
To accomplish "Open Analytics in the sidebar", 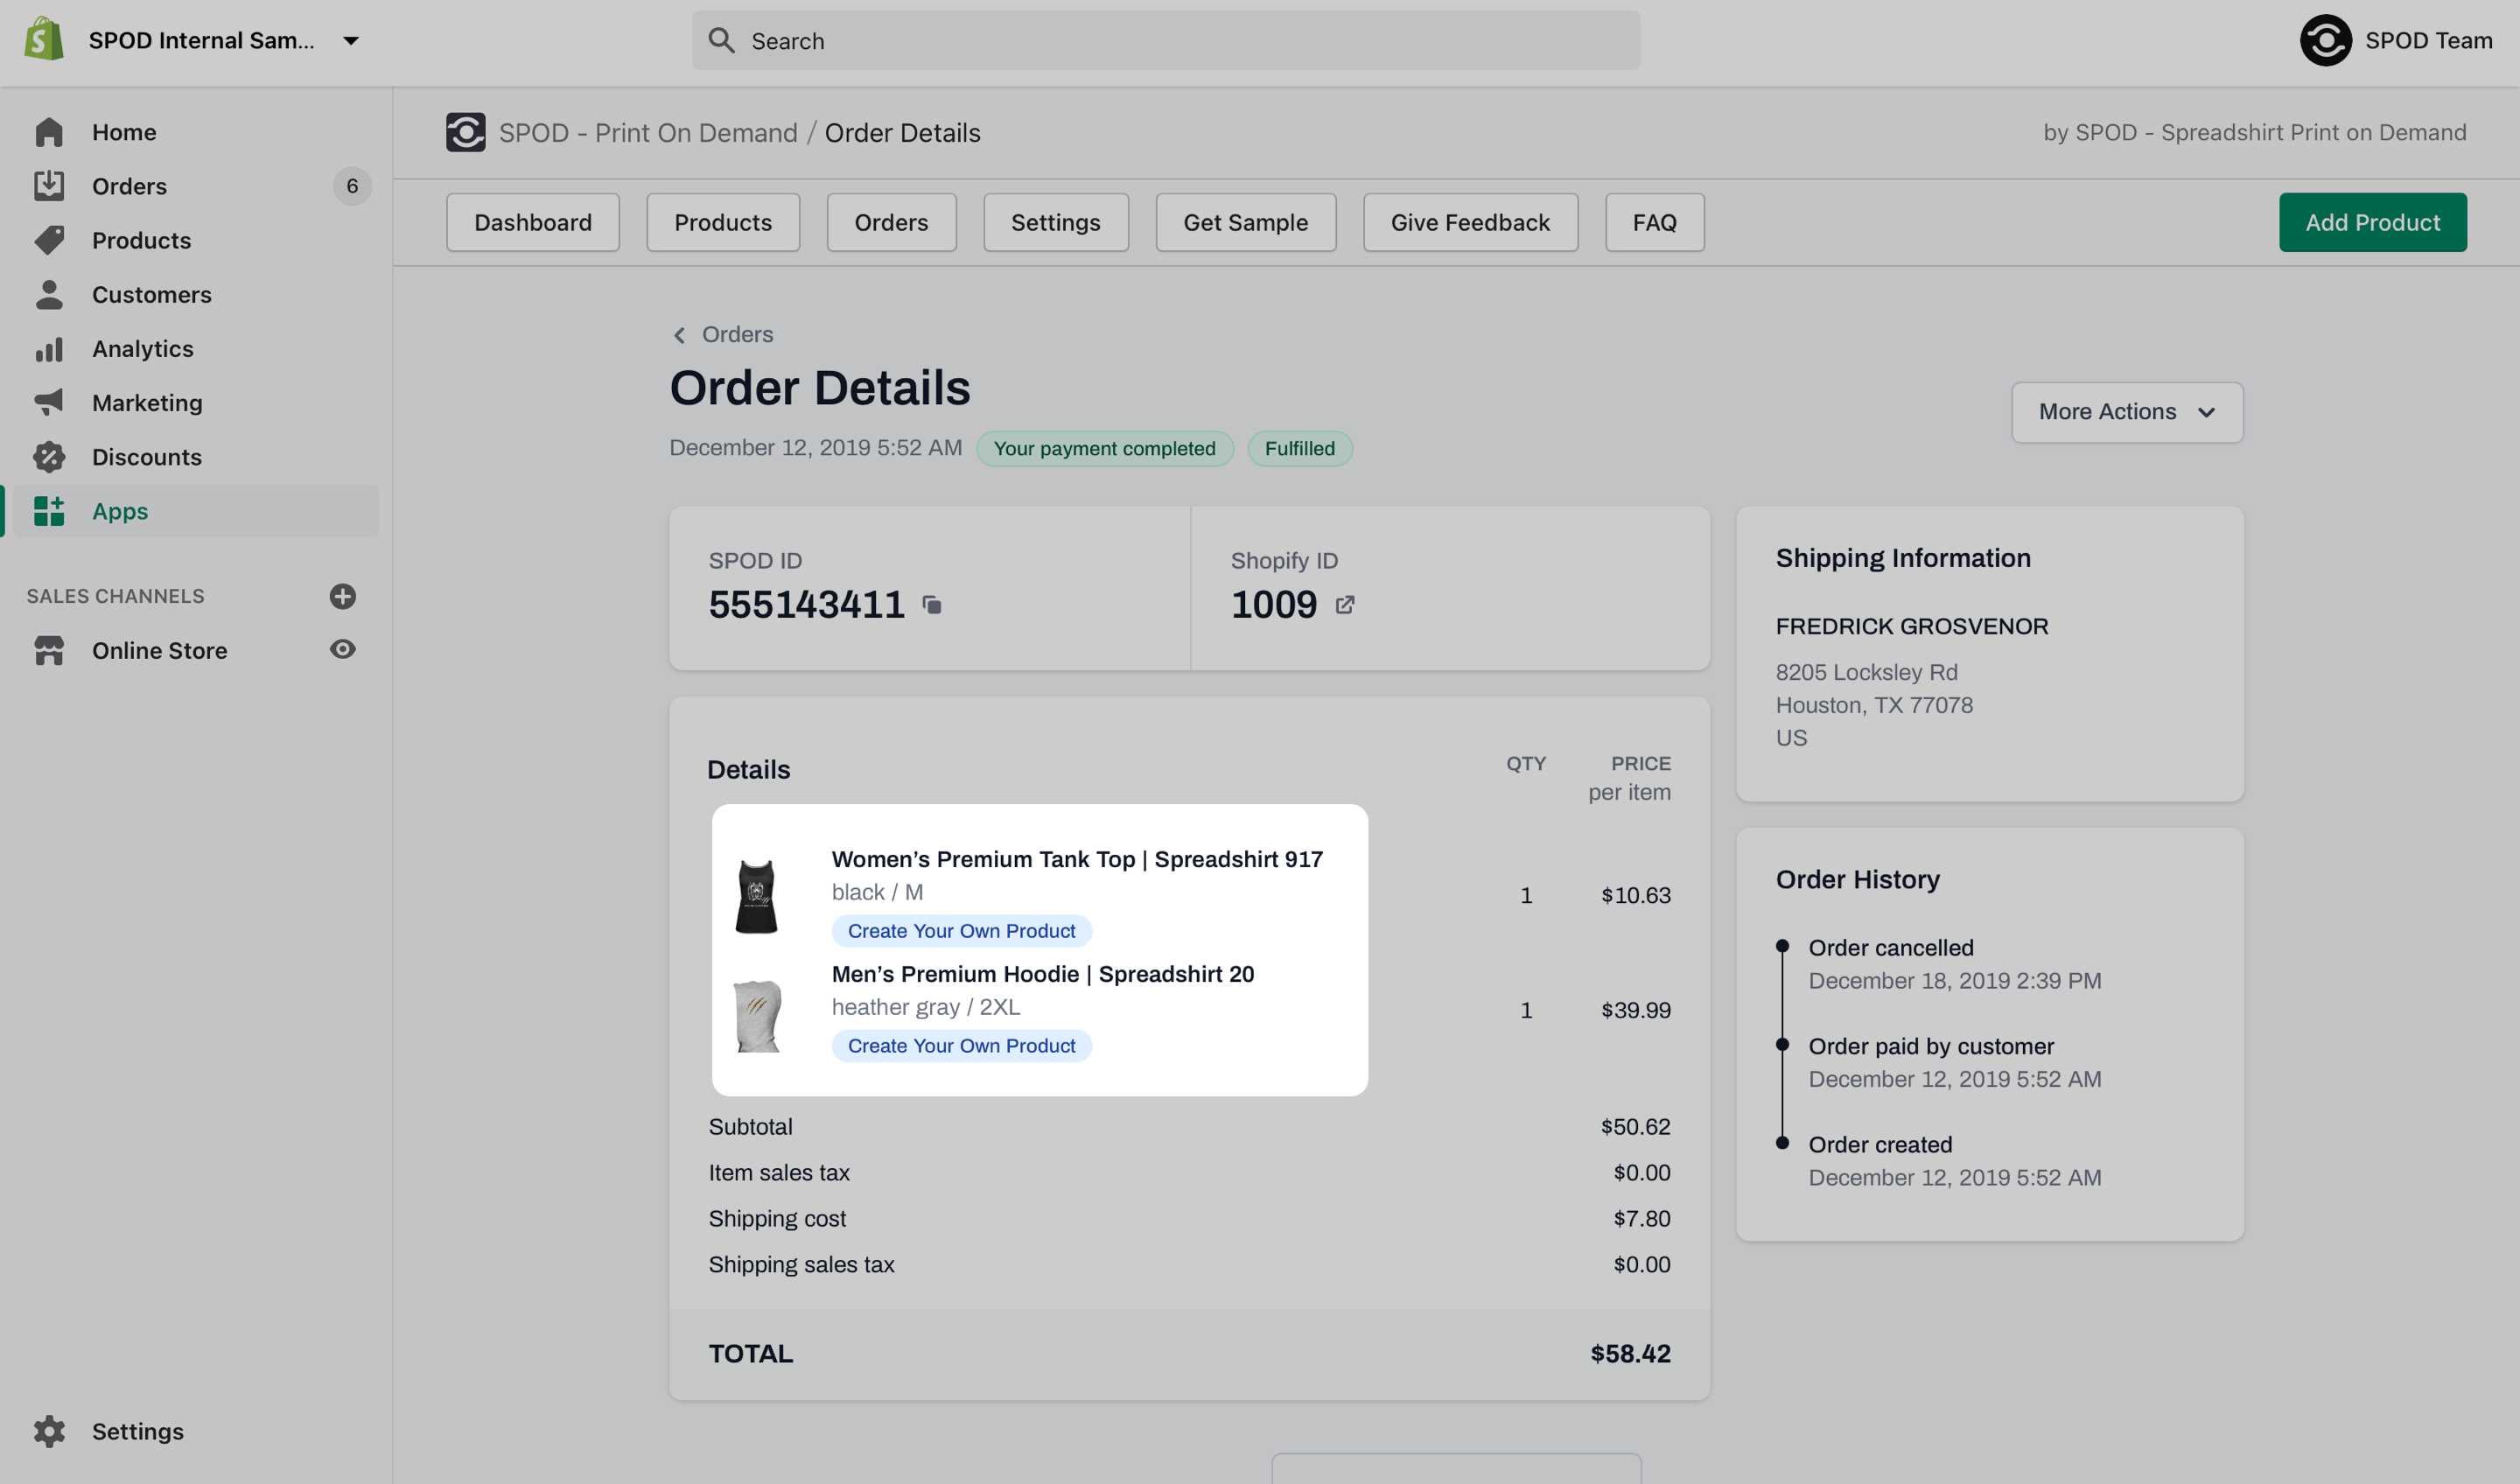I will pos(143,348).
